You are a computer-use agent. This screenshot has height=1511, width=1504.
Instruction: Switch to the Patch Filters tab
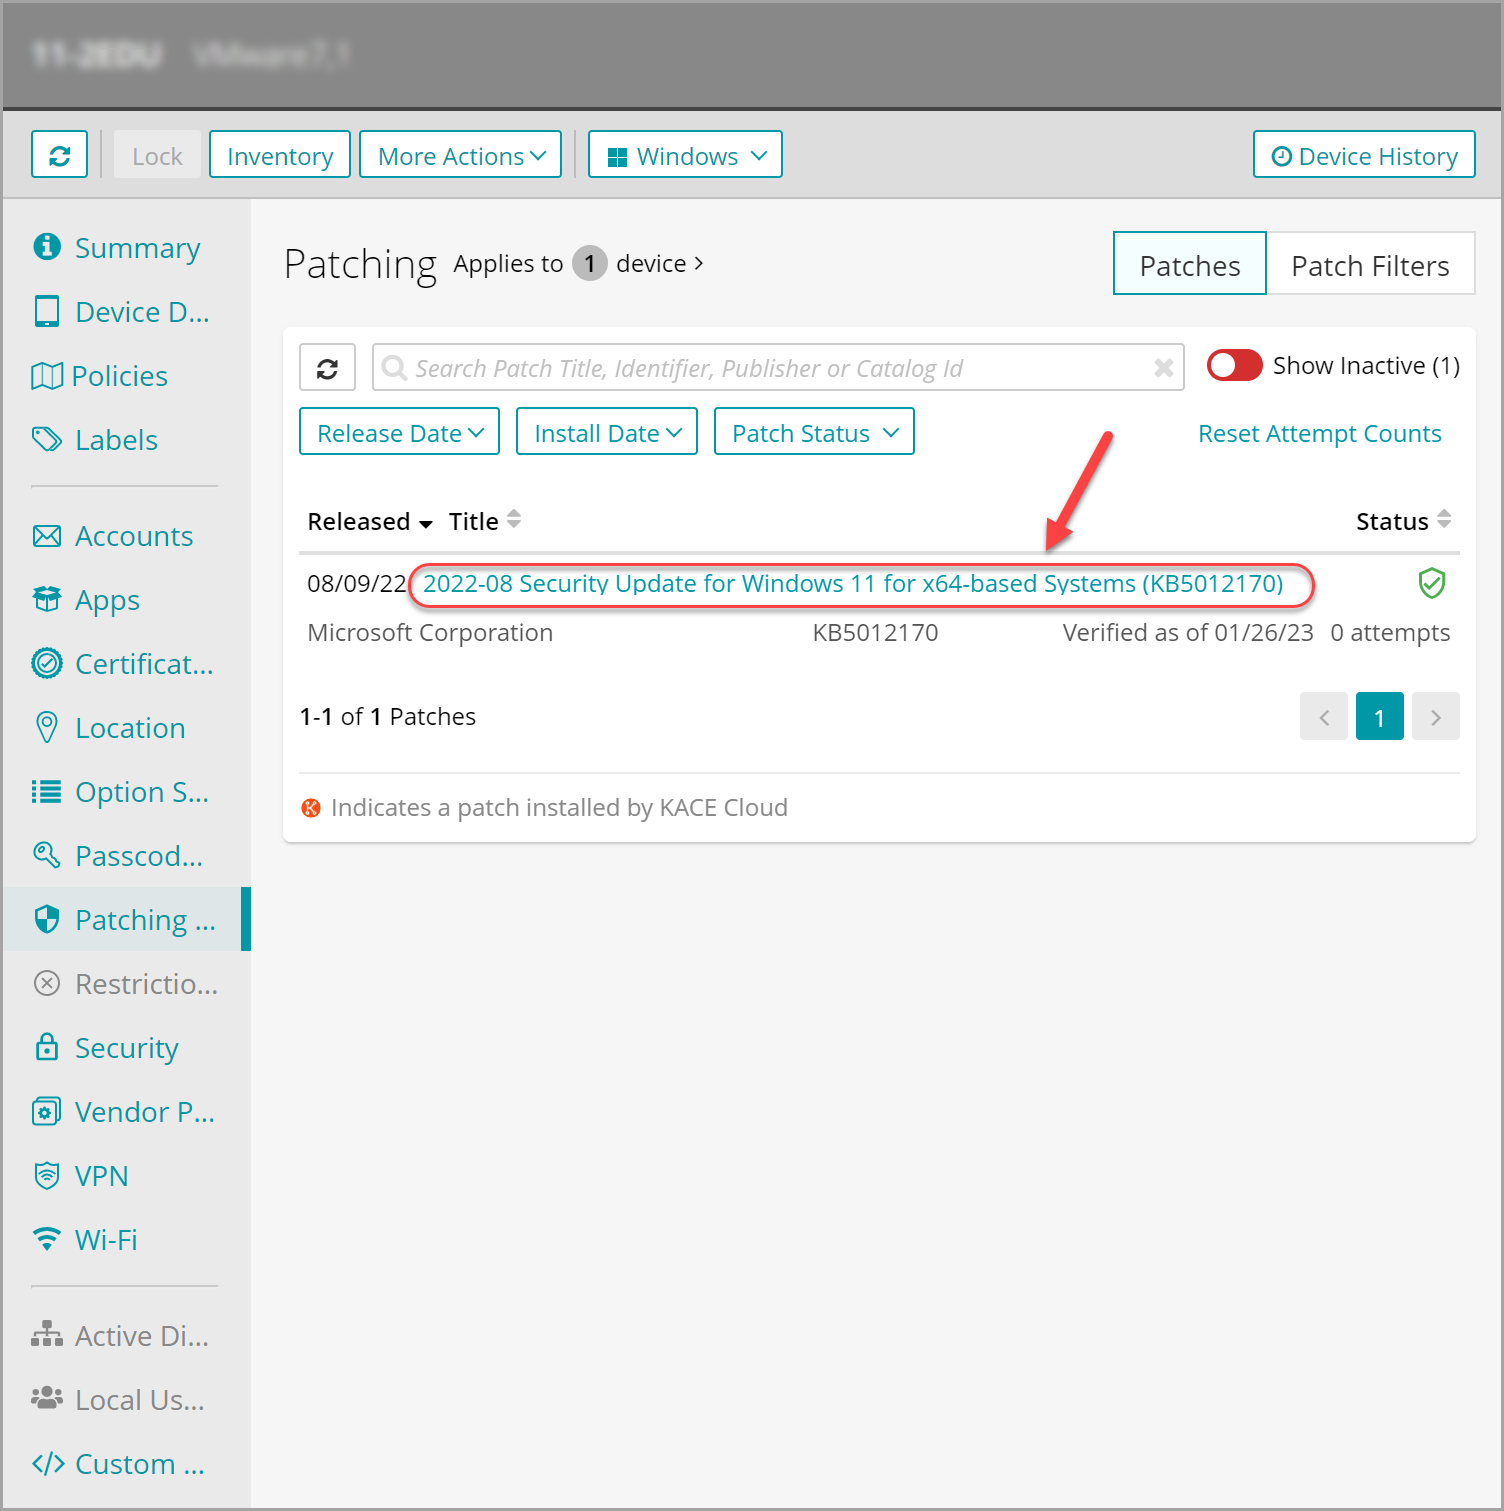(x=1369, y=265)
